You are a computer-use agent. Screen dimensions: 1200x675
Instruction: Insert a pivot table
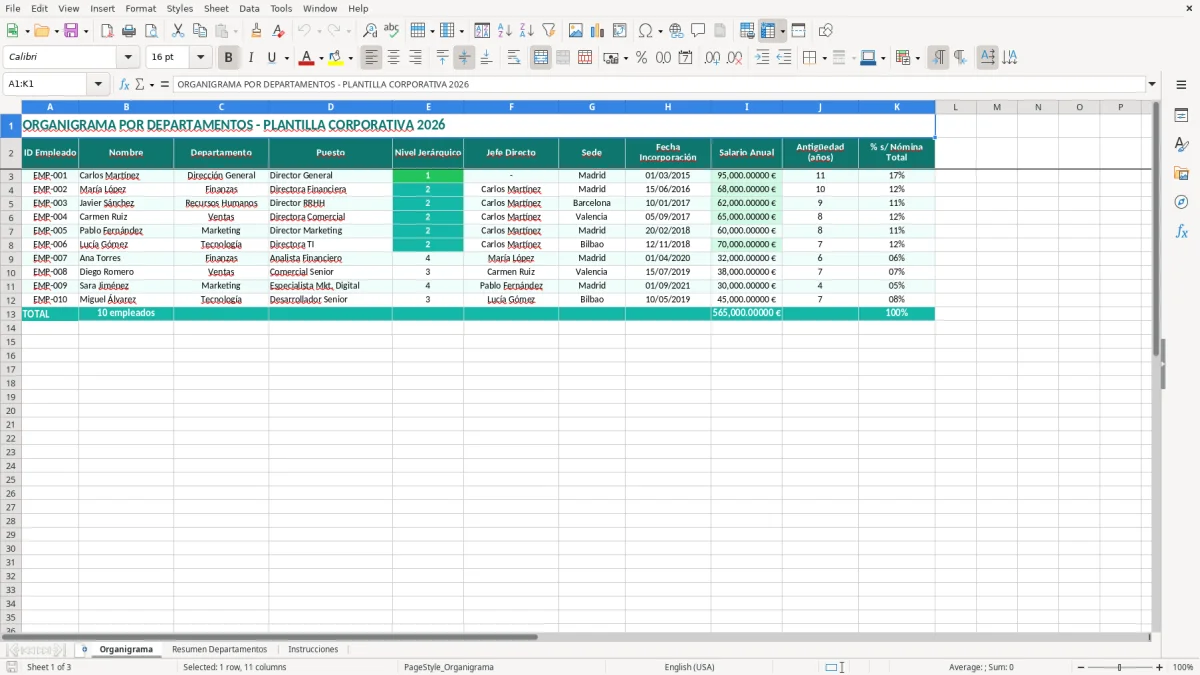[x=620, y=31]
